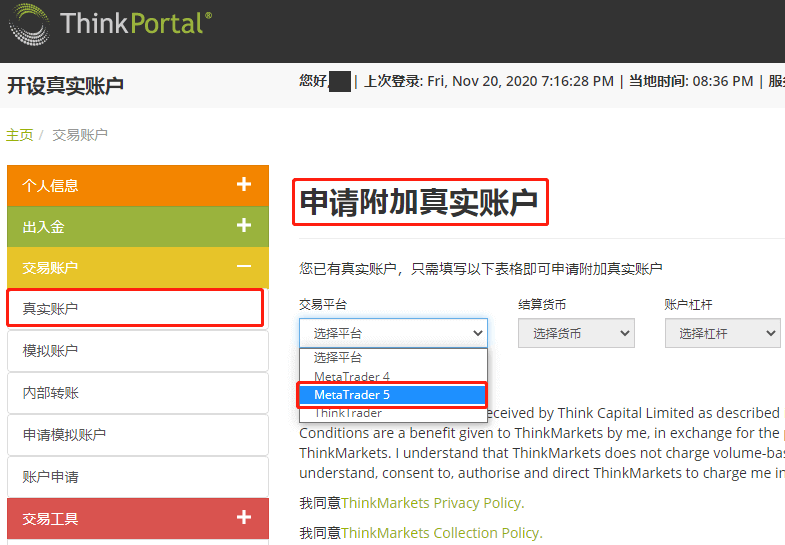Open ThinkMarkets Privacy Policy link
Viewport: 785px width, 545px height.
point(433,503)
